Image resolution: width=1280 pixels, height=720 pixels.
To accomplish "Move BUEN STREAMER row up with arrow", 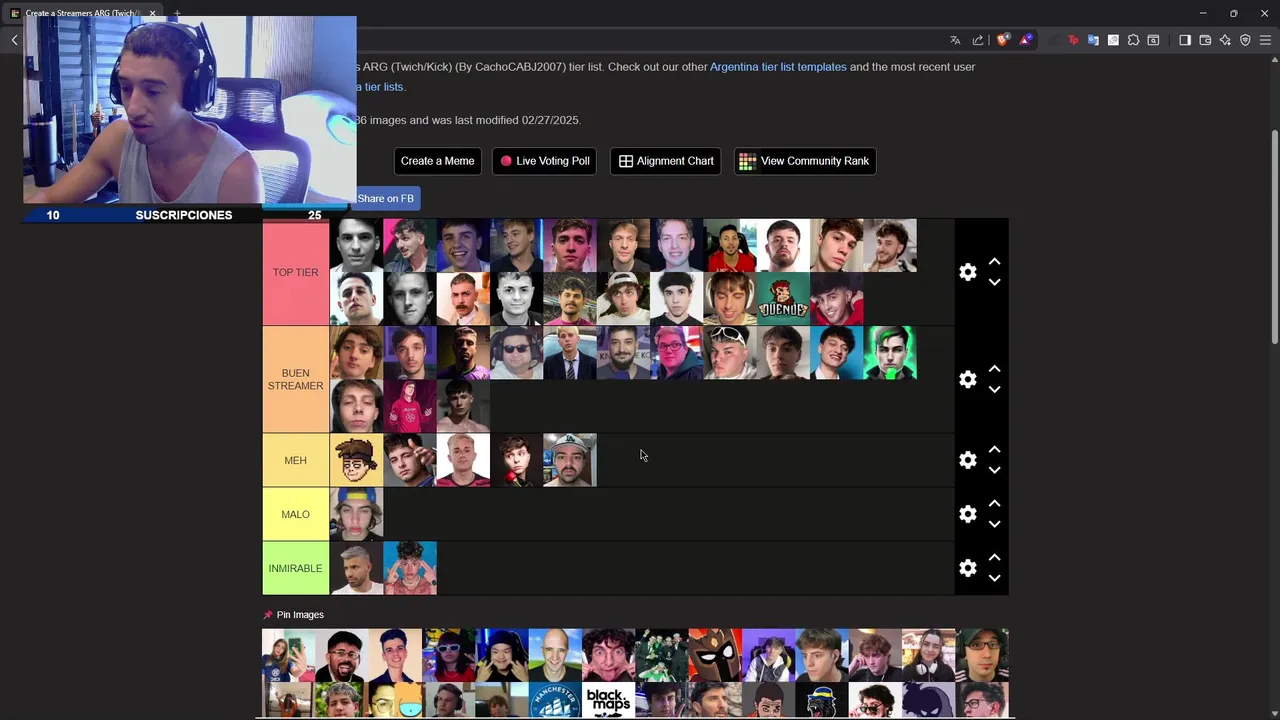I will pyautogui.click(x=994, y=368).
